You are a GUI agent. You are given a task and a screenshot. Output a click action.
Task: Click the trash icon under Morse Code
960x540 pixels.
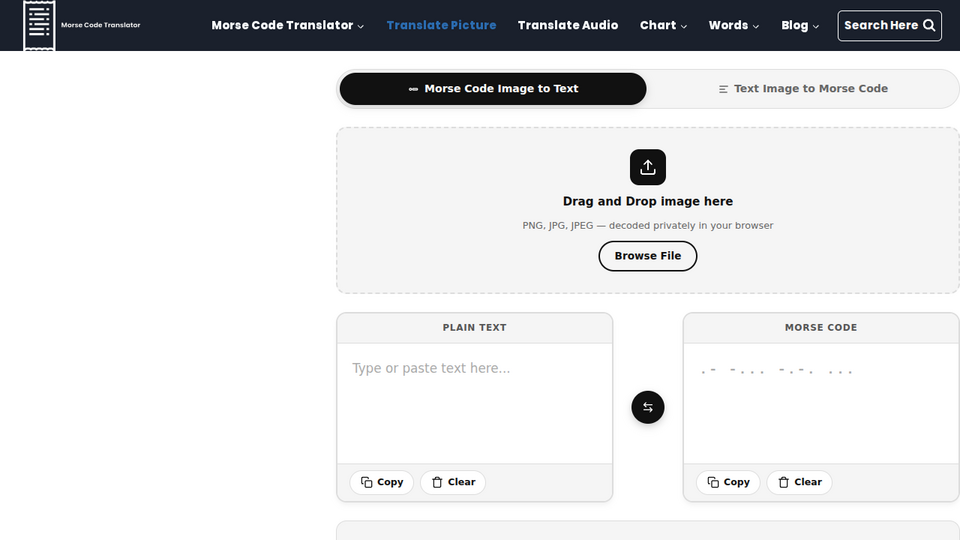point(784,482)
